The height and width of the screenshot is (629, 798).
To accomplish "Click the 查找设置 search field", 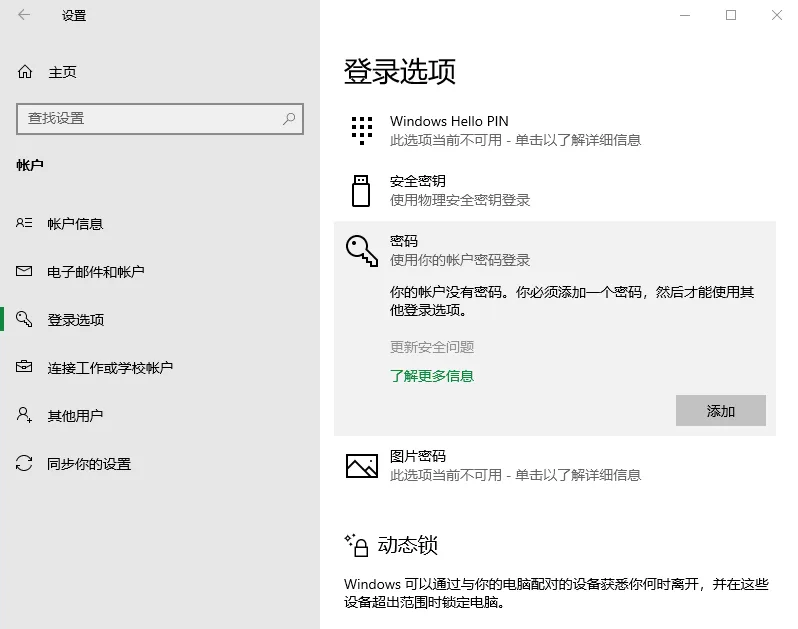I will (x=160, y=119).
